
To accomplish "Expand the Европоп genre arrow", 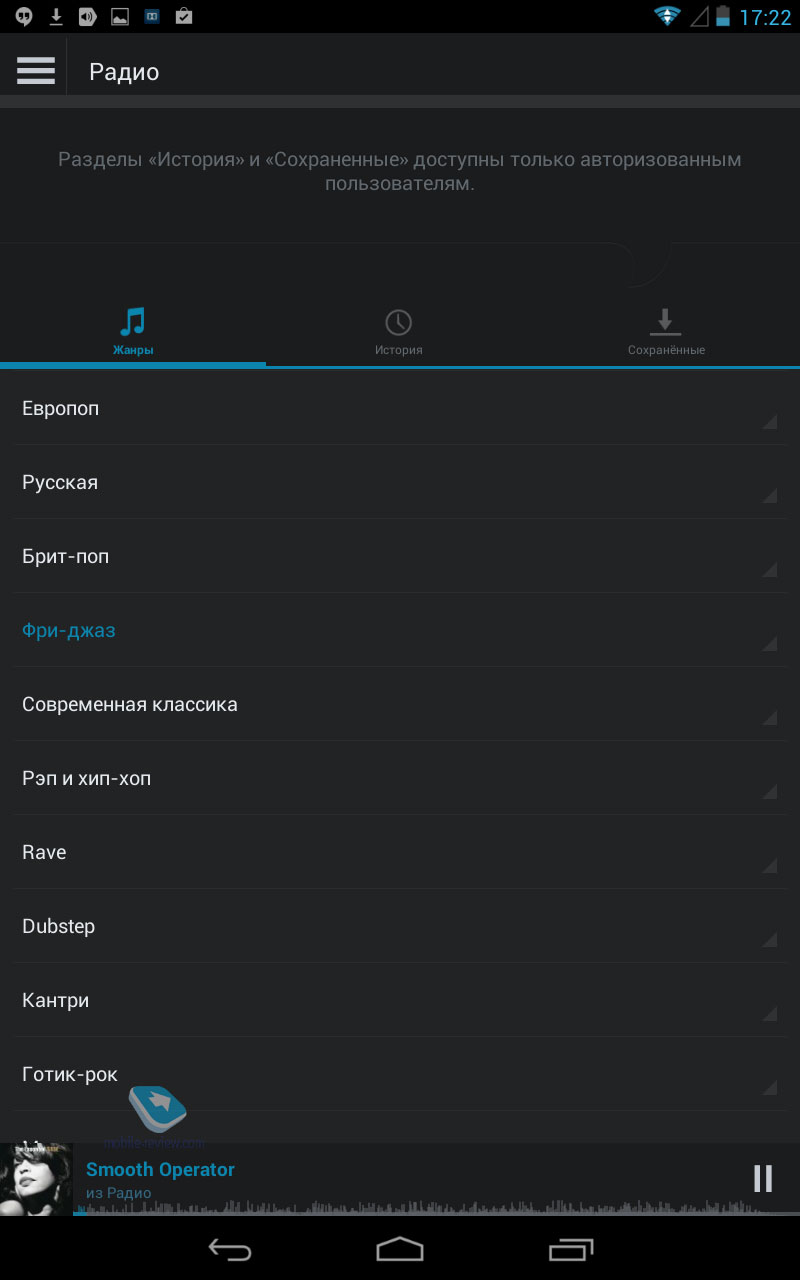I will (770, 422).
